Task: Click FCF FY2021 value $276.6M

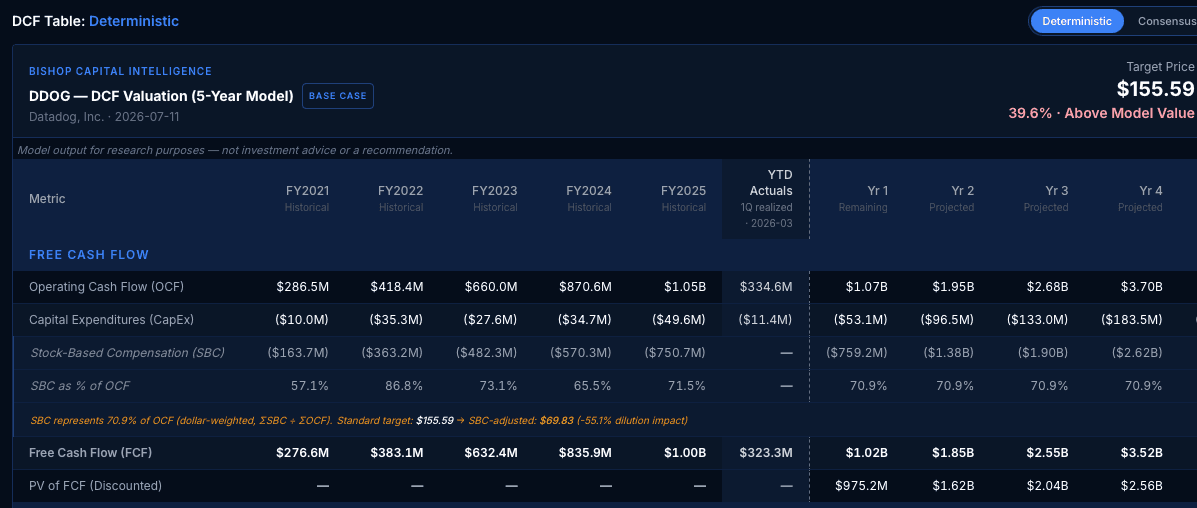Action: pyautogui.click(x=302, y=452)
